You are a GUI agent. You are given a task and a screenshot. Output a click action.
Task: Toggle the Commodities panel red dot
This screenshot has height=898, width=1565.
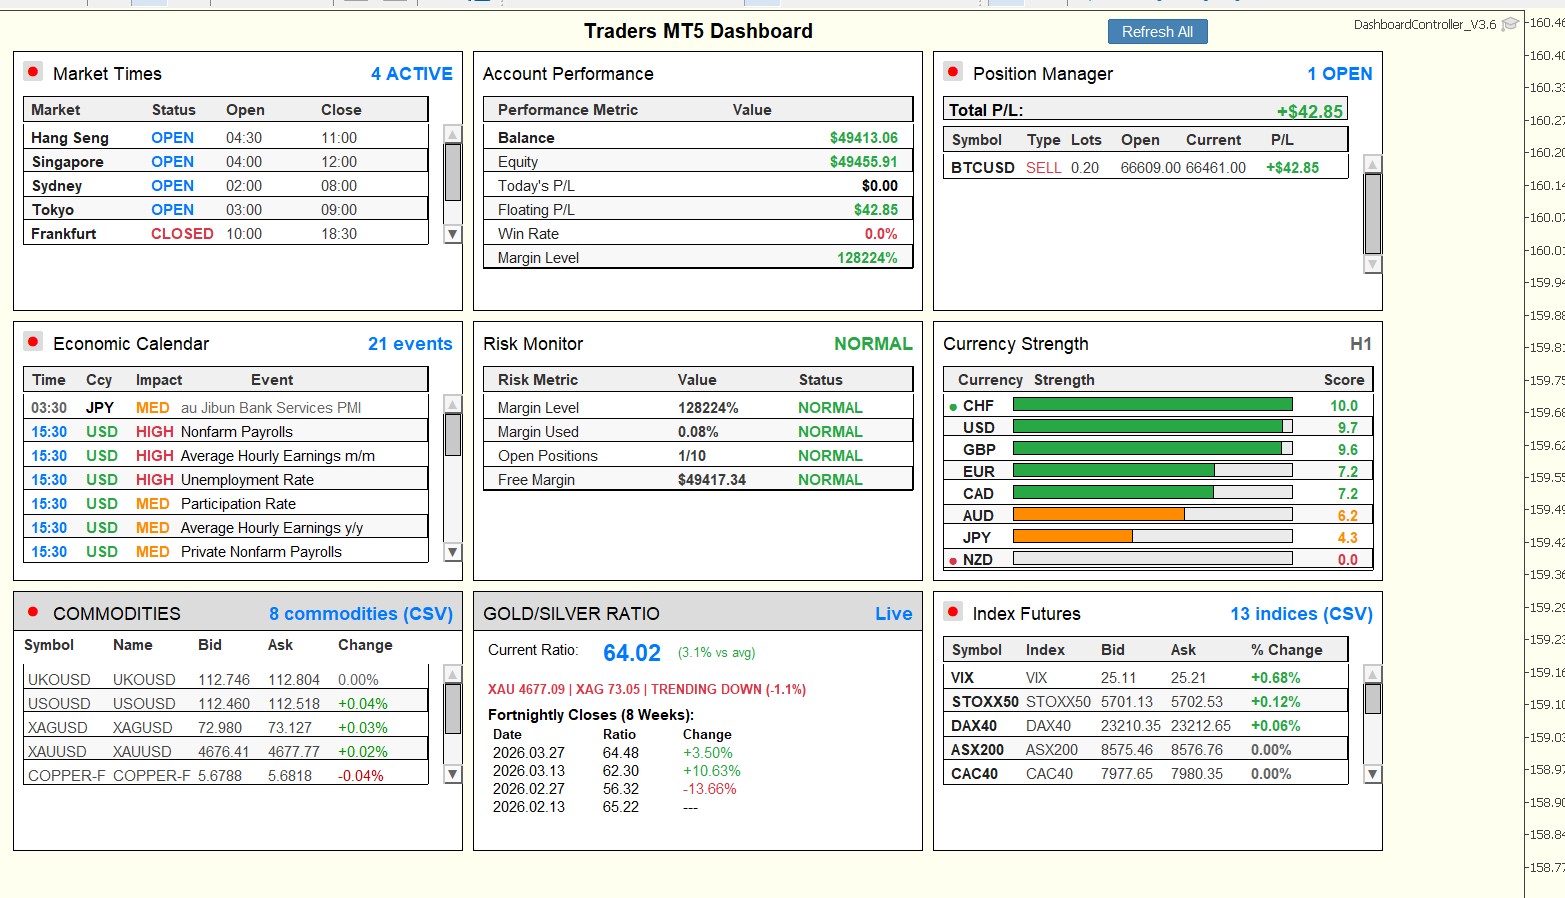[x=33, y=612]
